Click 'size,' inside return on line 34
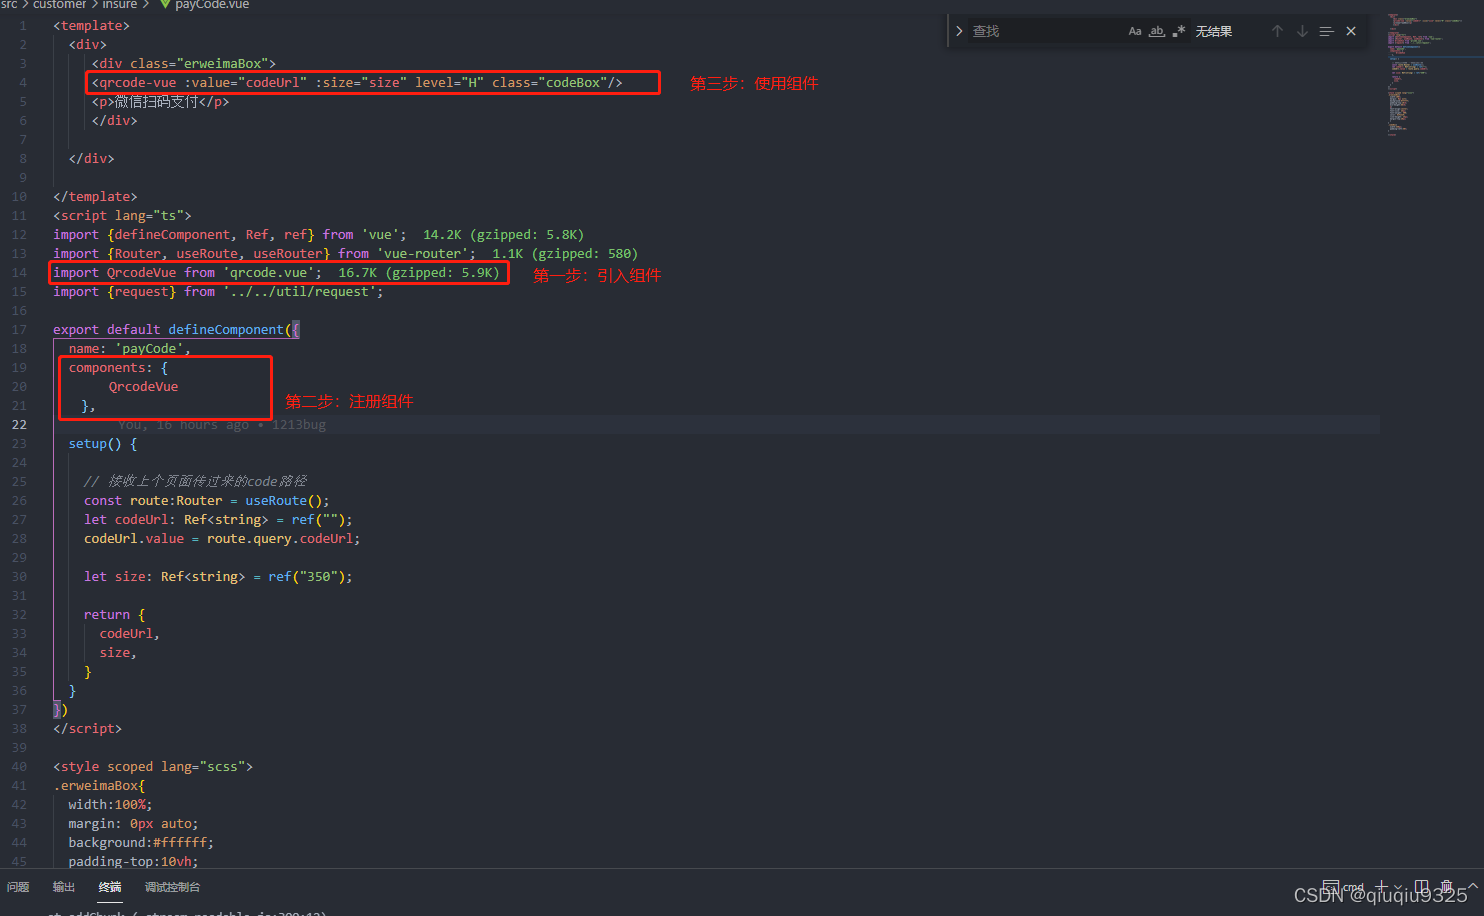 (118, 652)
